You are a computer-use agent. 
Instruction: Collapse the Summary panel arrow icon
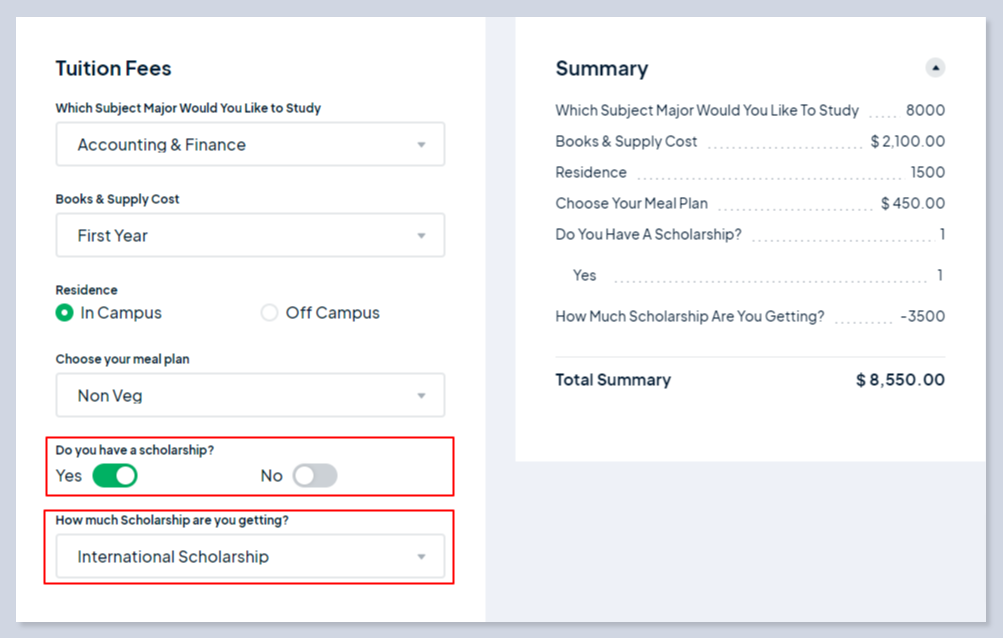pyautogui.click(x=935, y=68)
